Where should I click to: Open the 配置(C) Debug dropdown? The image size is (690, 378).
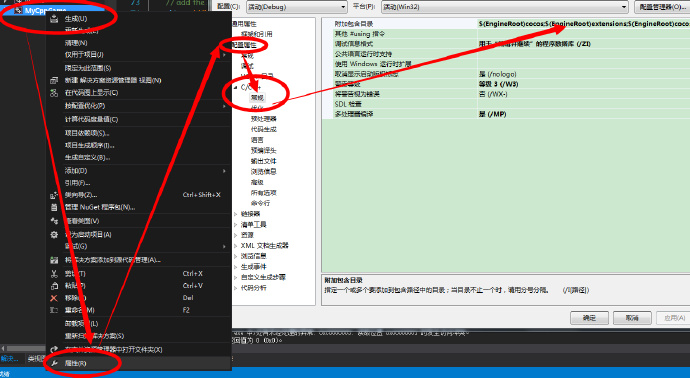[296, 7]
